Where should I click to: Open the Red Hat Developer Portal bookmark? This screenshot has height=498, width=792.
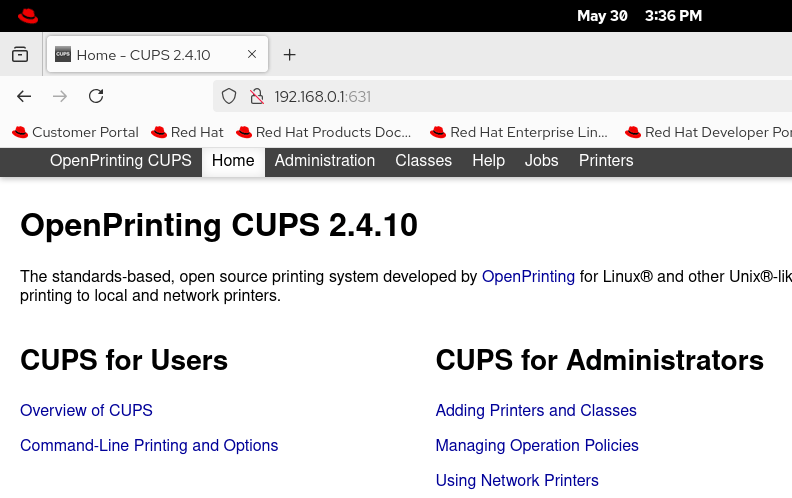[x=708, y=132]
